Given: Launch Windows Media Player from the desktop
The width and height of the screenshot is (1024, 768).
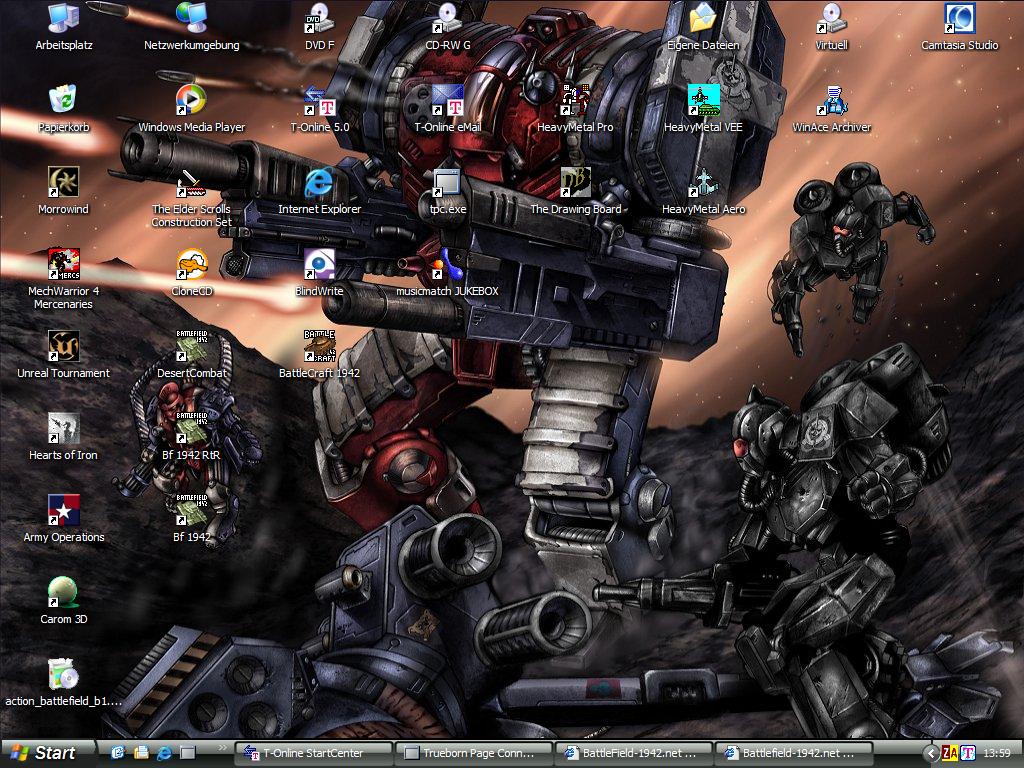Looking at the screenshot, I should click(x=191, y=109).
